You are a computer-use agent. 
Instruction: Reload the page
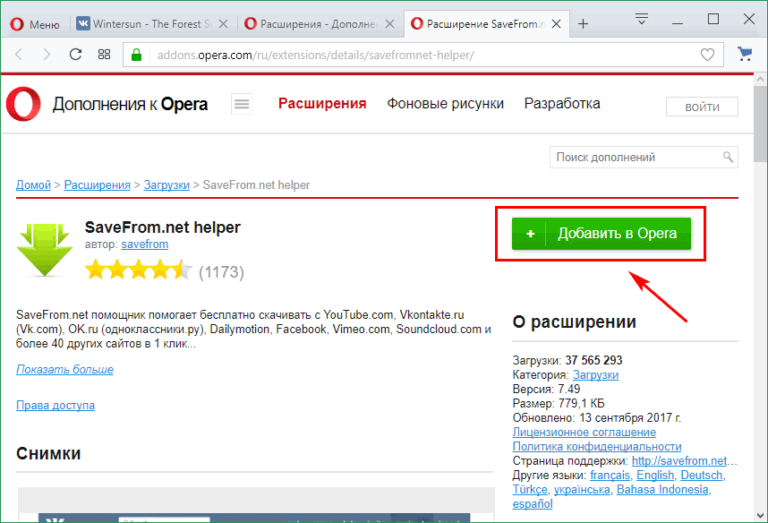tap(75, 54)
